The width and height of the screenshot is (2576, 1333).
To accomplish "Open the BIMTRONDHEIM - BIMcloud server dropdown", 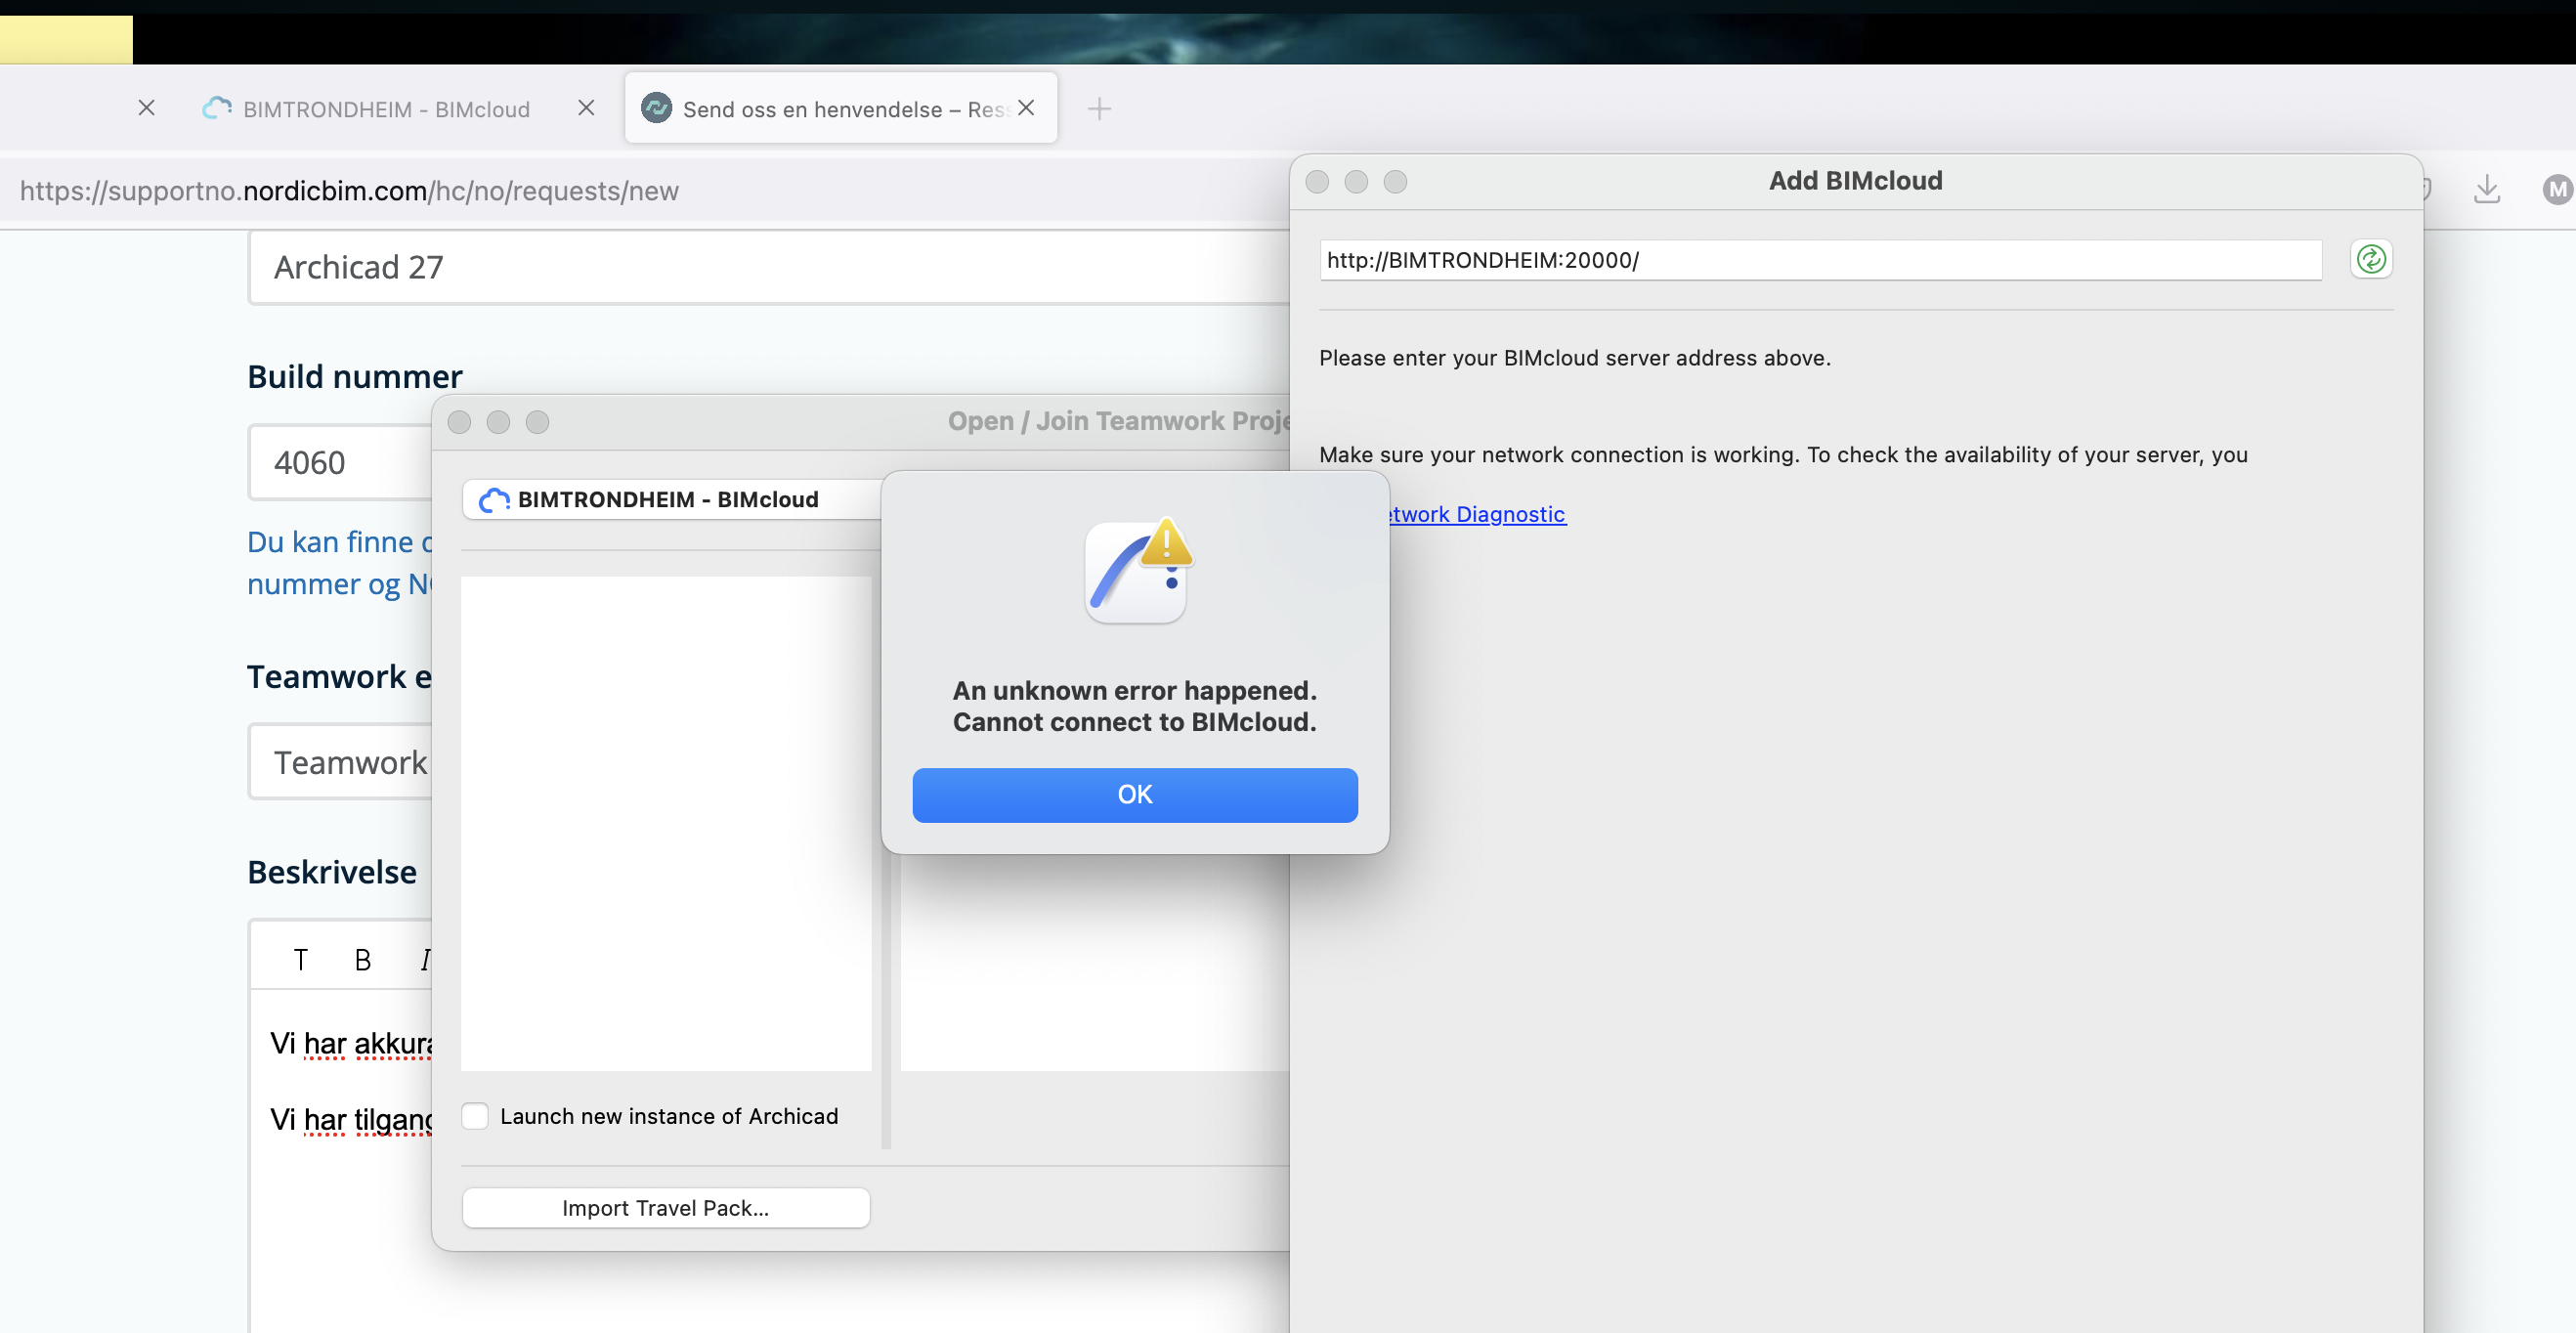I will click(670, 500).
